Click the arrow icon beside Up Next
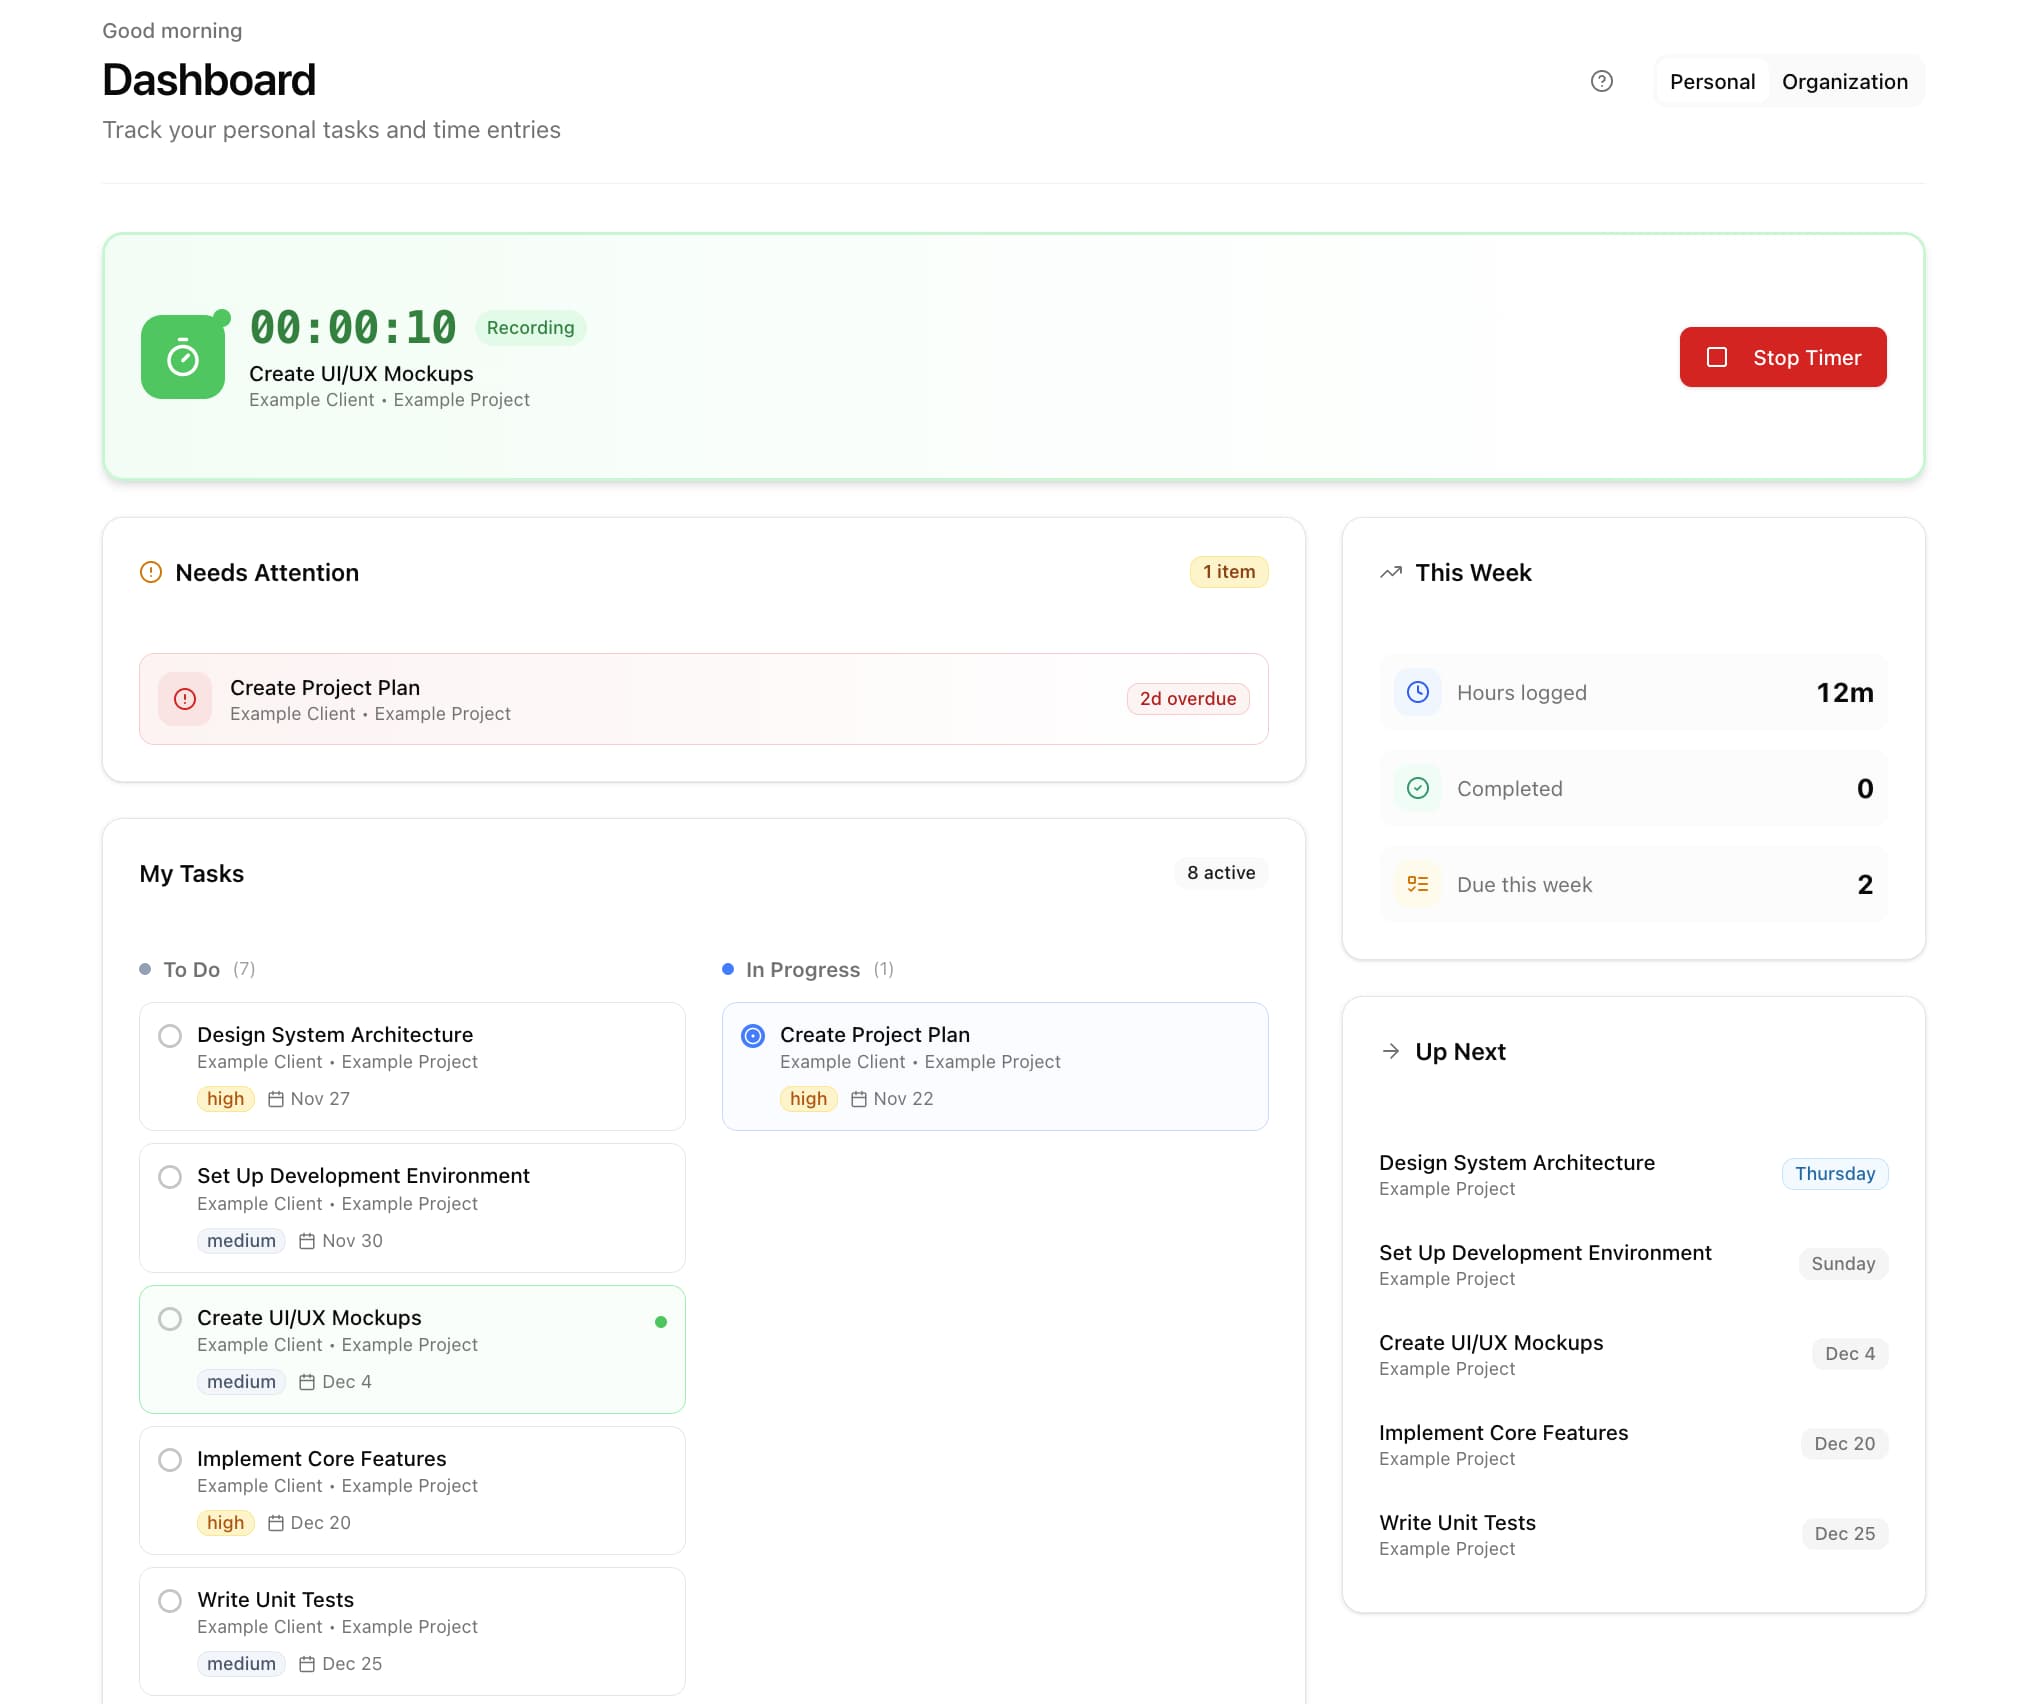2030x1704 pixels. (x=1390, y=1051)
